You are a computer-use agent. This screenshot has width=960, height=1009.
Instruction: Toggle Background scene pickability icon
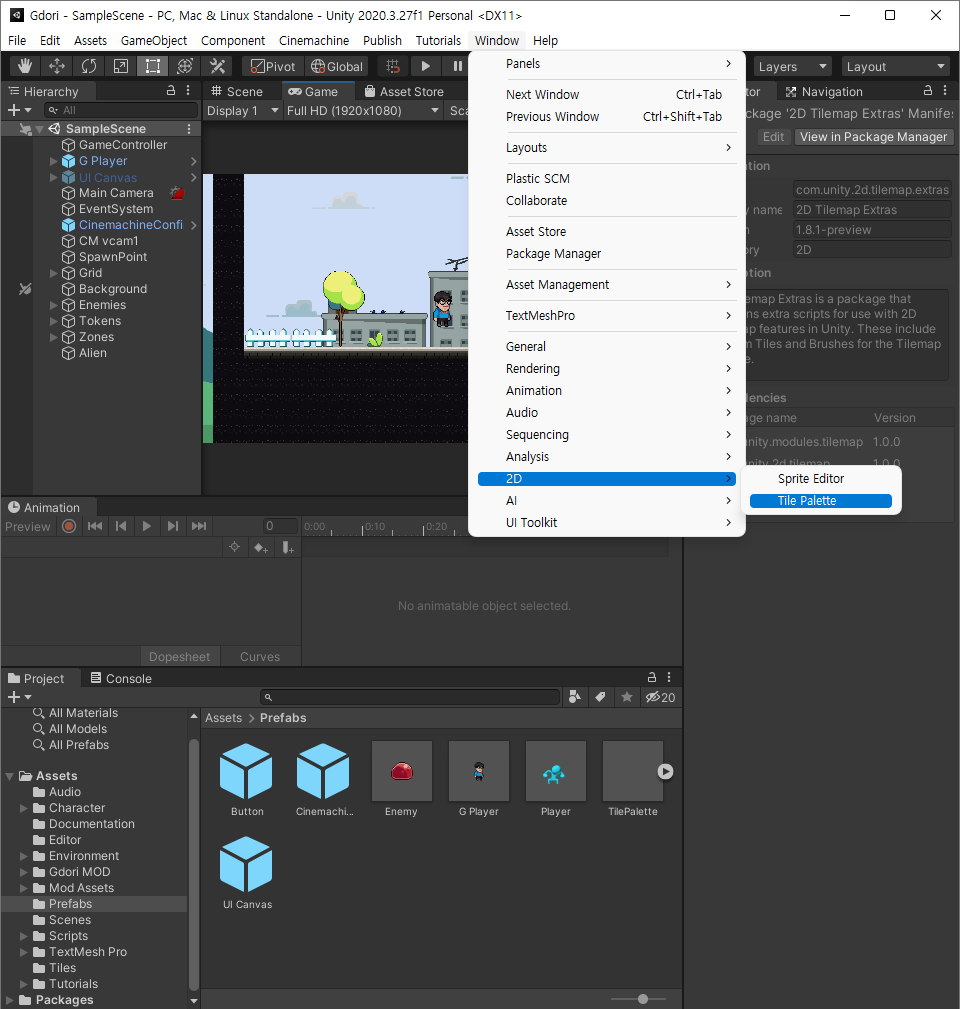[x=25, y=289]
